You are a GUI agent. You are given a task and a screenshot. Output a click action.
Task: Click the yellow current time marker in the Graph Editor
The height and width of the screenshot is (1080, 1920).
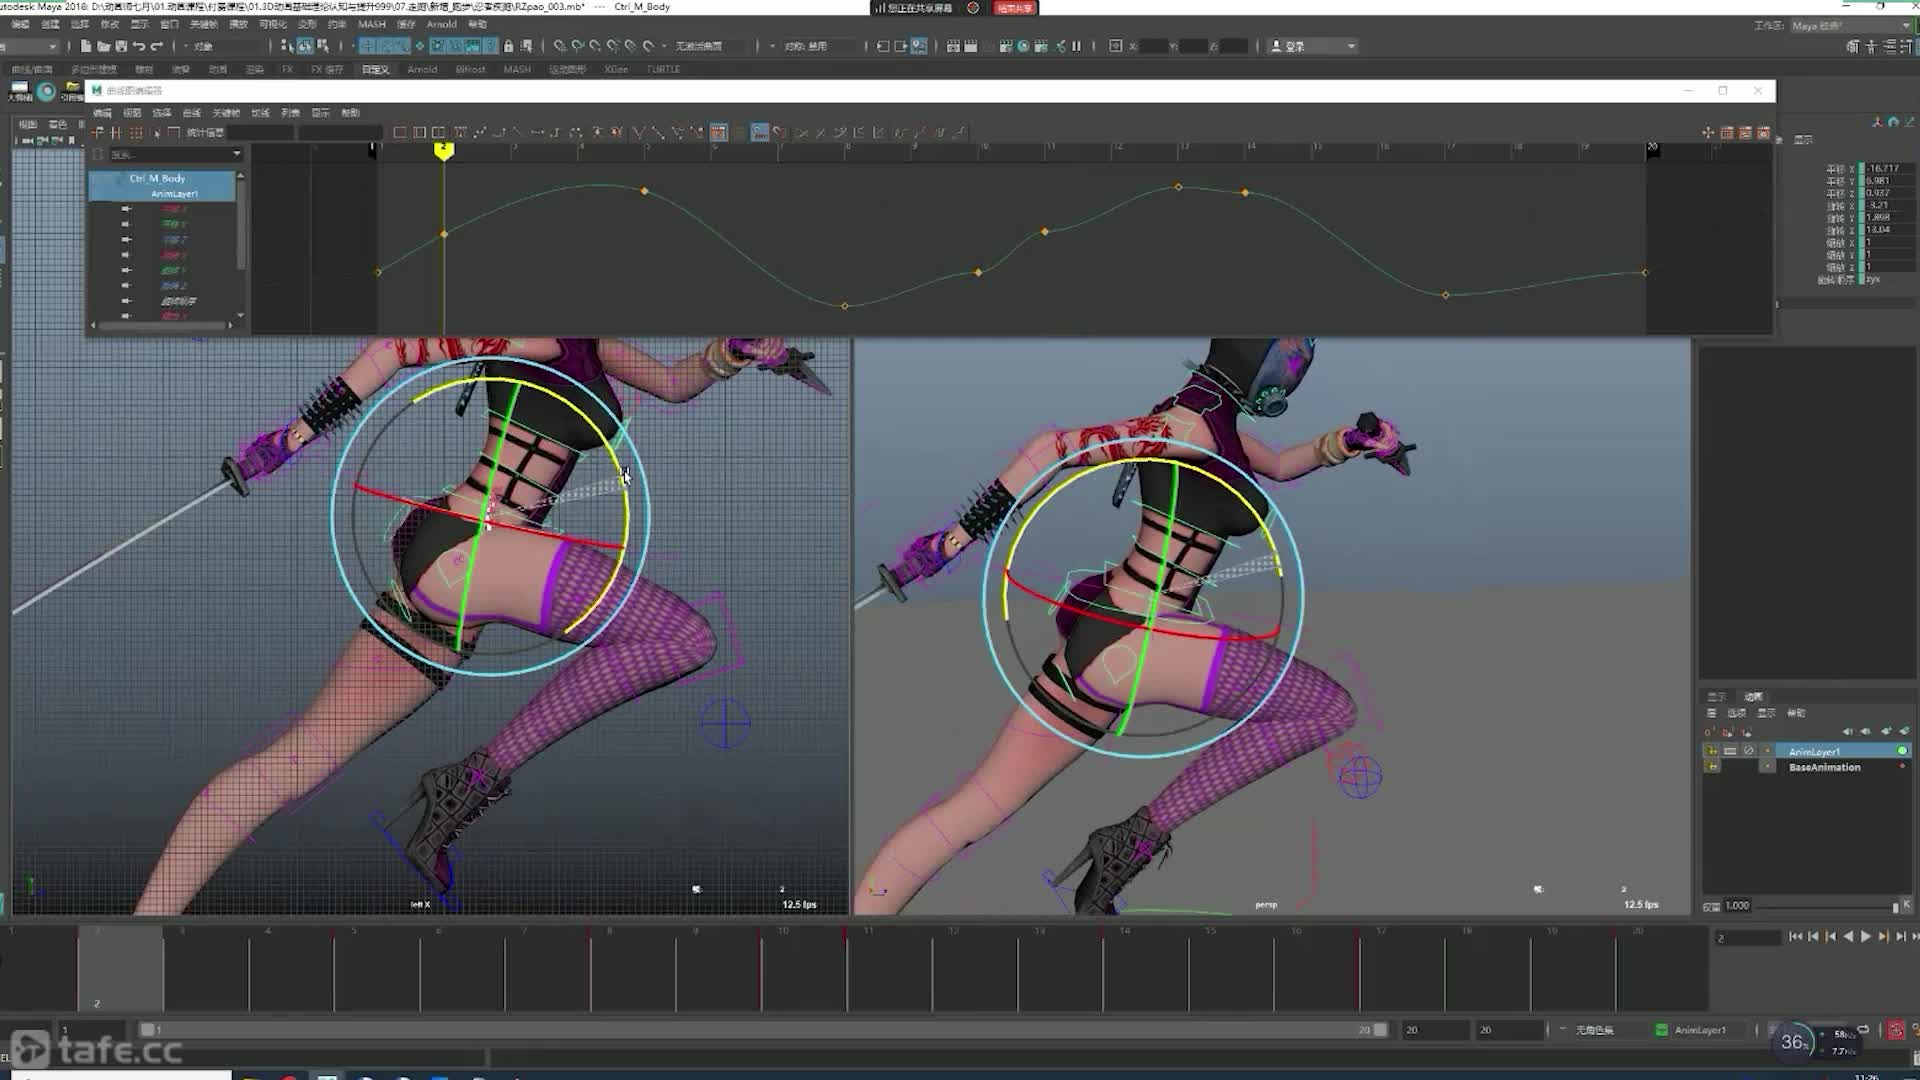click(x=444, y=150)
